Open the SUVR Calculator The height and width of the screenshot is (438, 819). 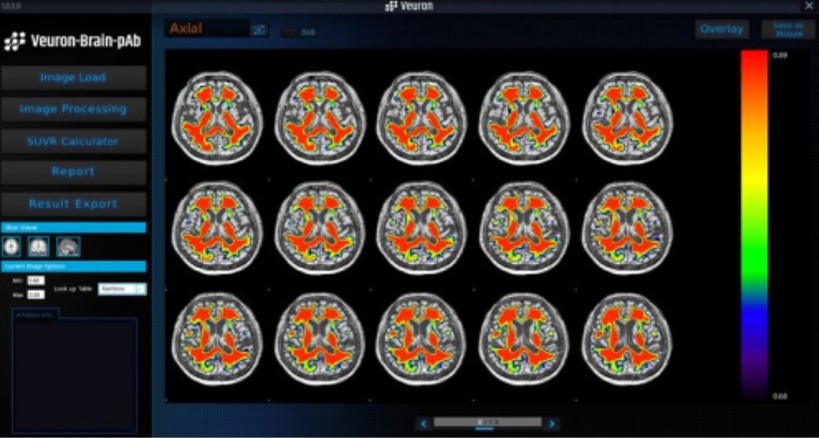[73, 141]
